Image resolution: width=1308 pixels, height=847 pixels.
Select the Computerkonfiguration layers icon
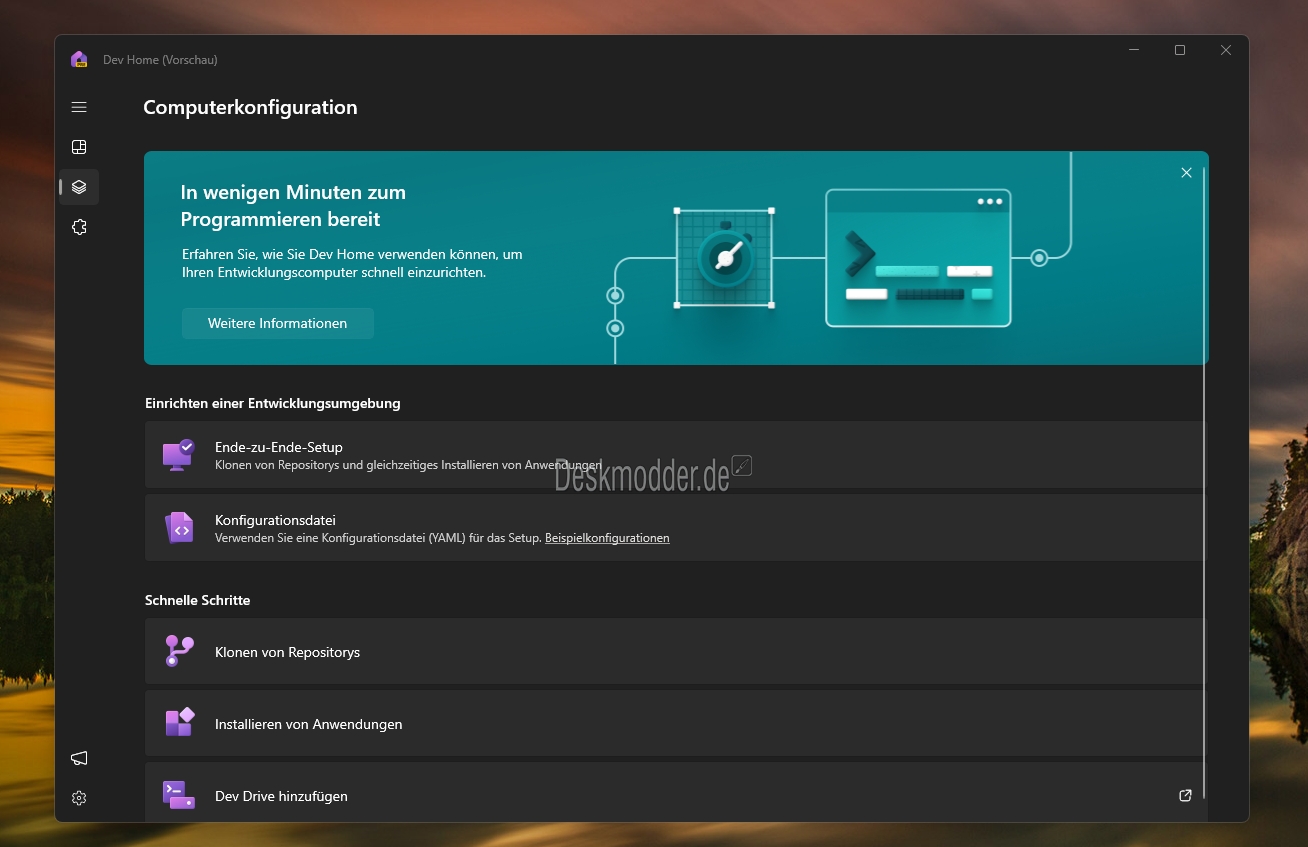coord(79,187)
